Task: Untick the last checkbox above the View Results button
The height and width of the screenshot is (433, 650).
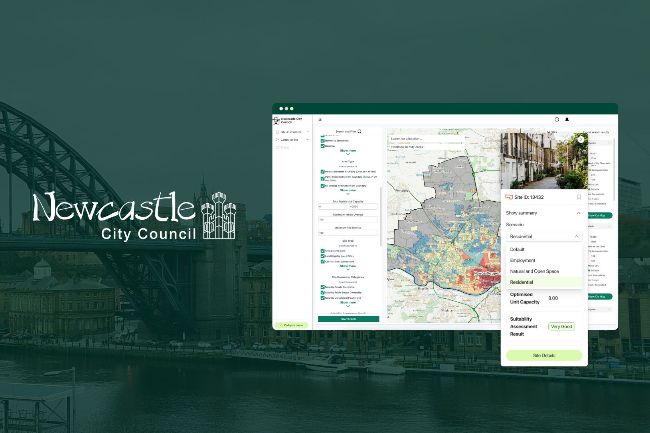Action: 322,298
